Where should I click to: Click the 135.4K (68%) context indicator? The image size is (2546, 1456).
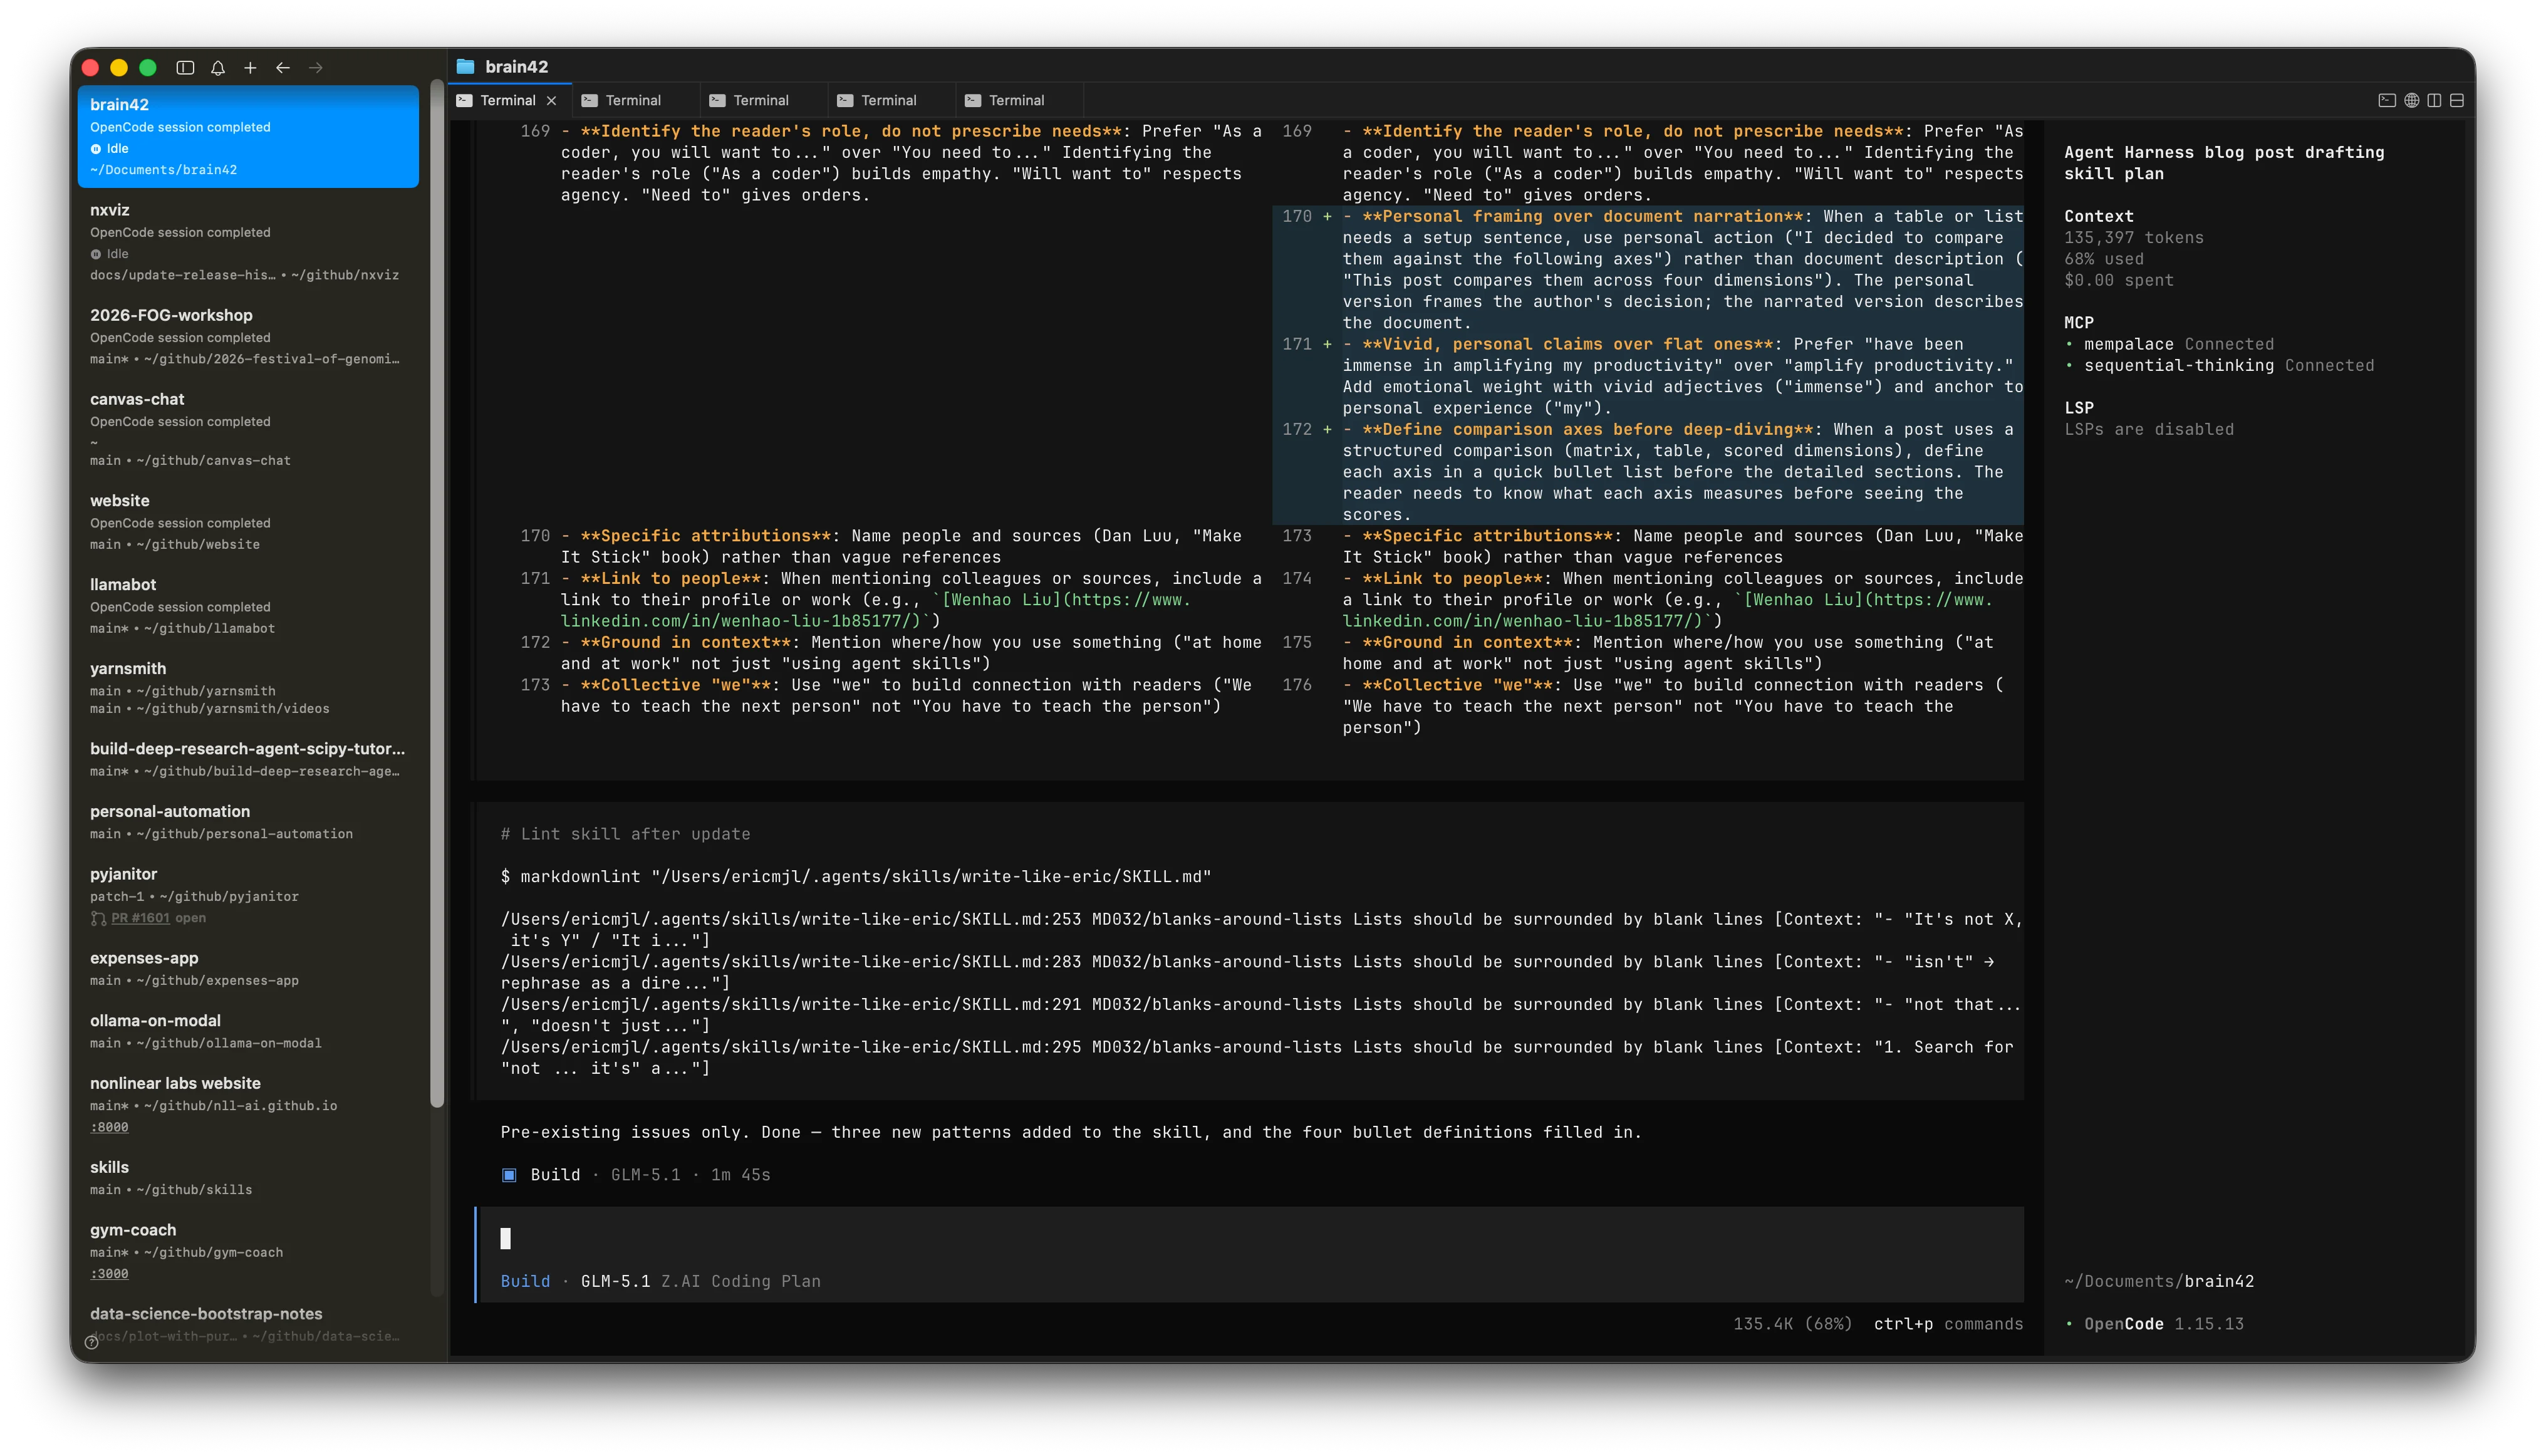[1792, 1324]
